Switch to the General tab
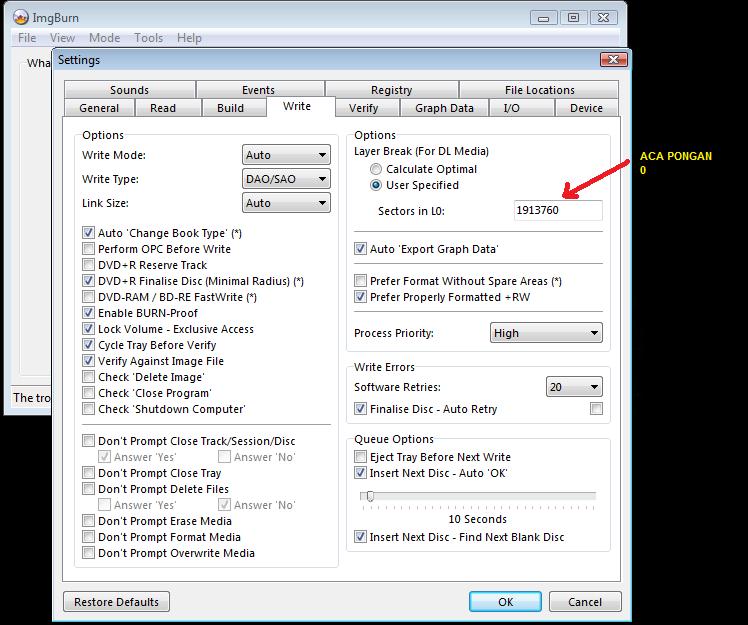 click(99, 108)
